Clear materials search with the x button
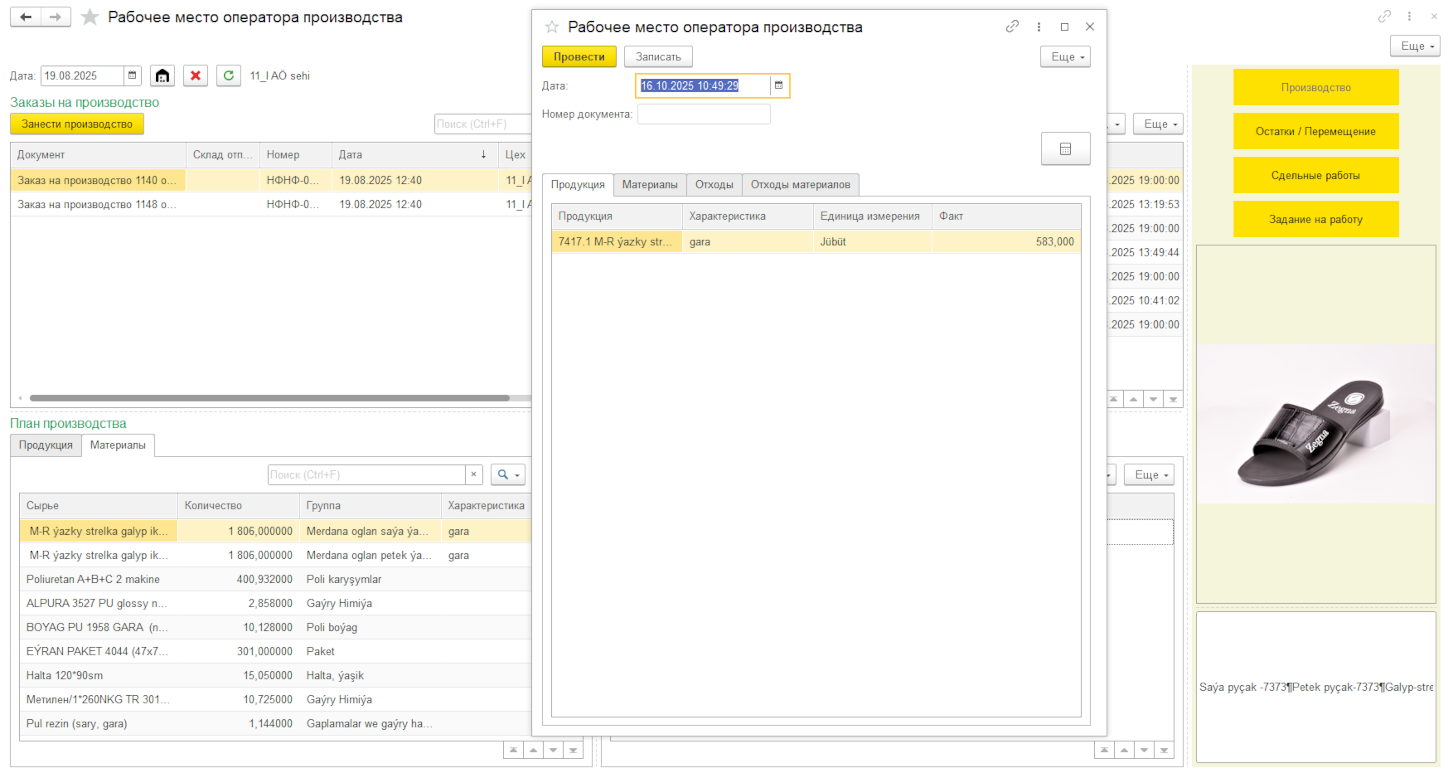 474,475
